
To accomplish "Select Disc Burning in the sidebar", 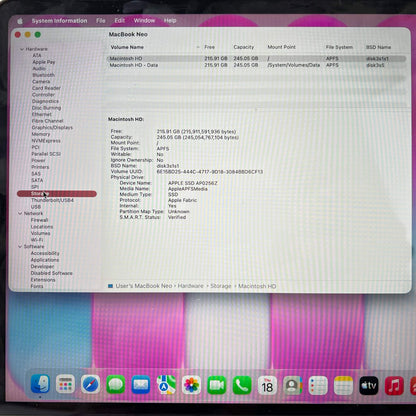I will [46, 108].
